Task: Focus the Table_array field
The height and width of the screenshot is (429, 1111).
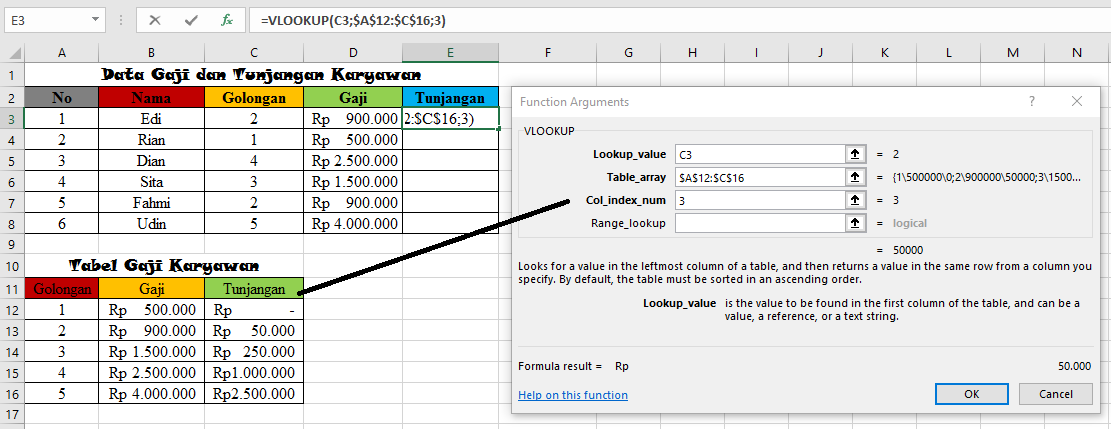Action: coord(760,177)
